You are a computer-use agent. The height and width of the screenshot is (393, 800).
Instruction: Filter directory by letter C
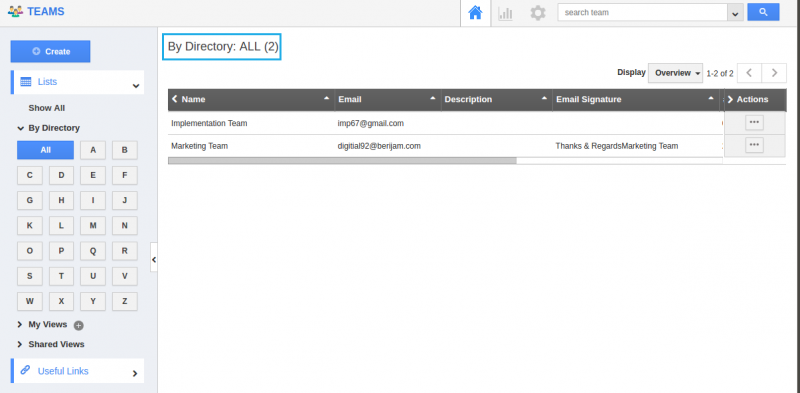[30, 176]
